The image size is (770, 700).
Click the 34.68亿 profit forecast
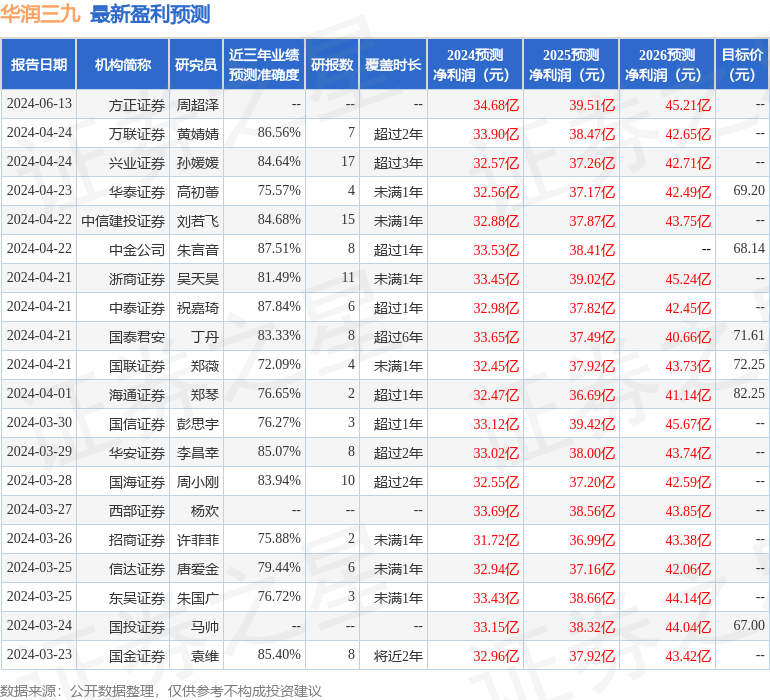(496, 105)
